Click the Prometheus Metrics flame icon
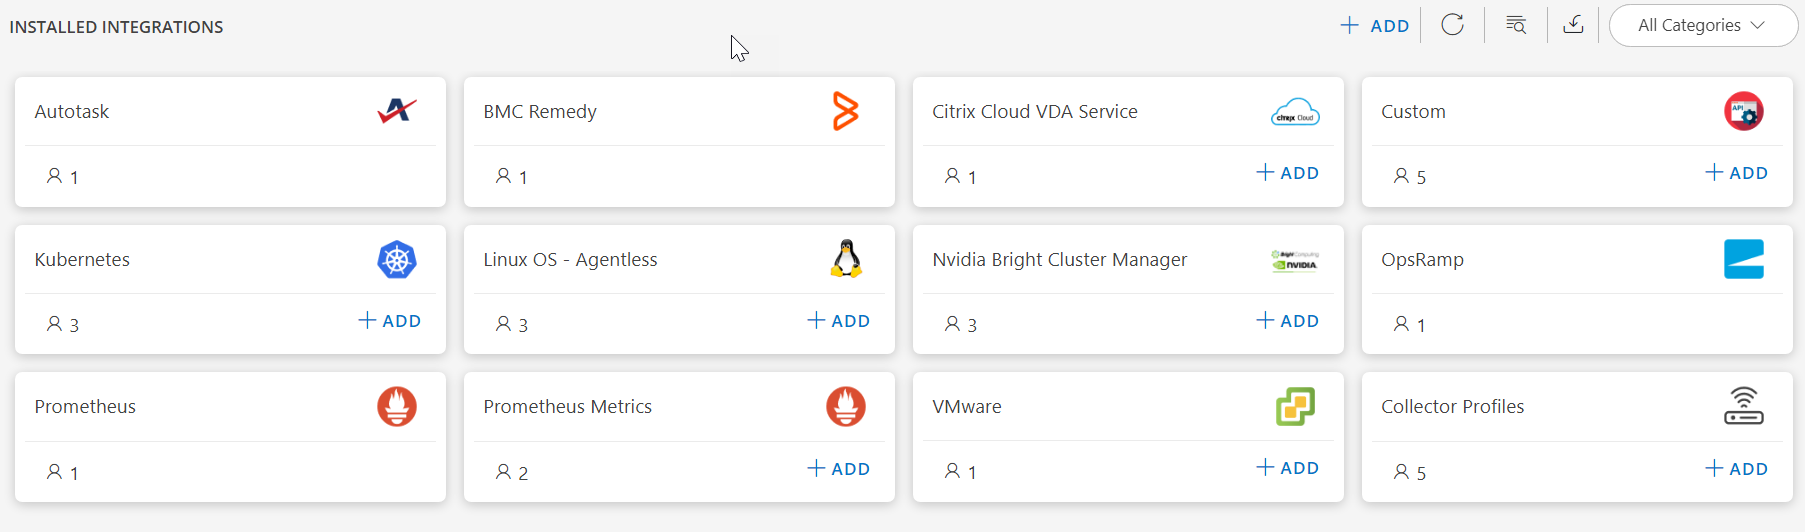This screenshot has height=532, width=1805. point(846,407)
